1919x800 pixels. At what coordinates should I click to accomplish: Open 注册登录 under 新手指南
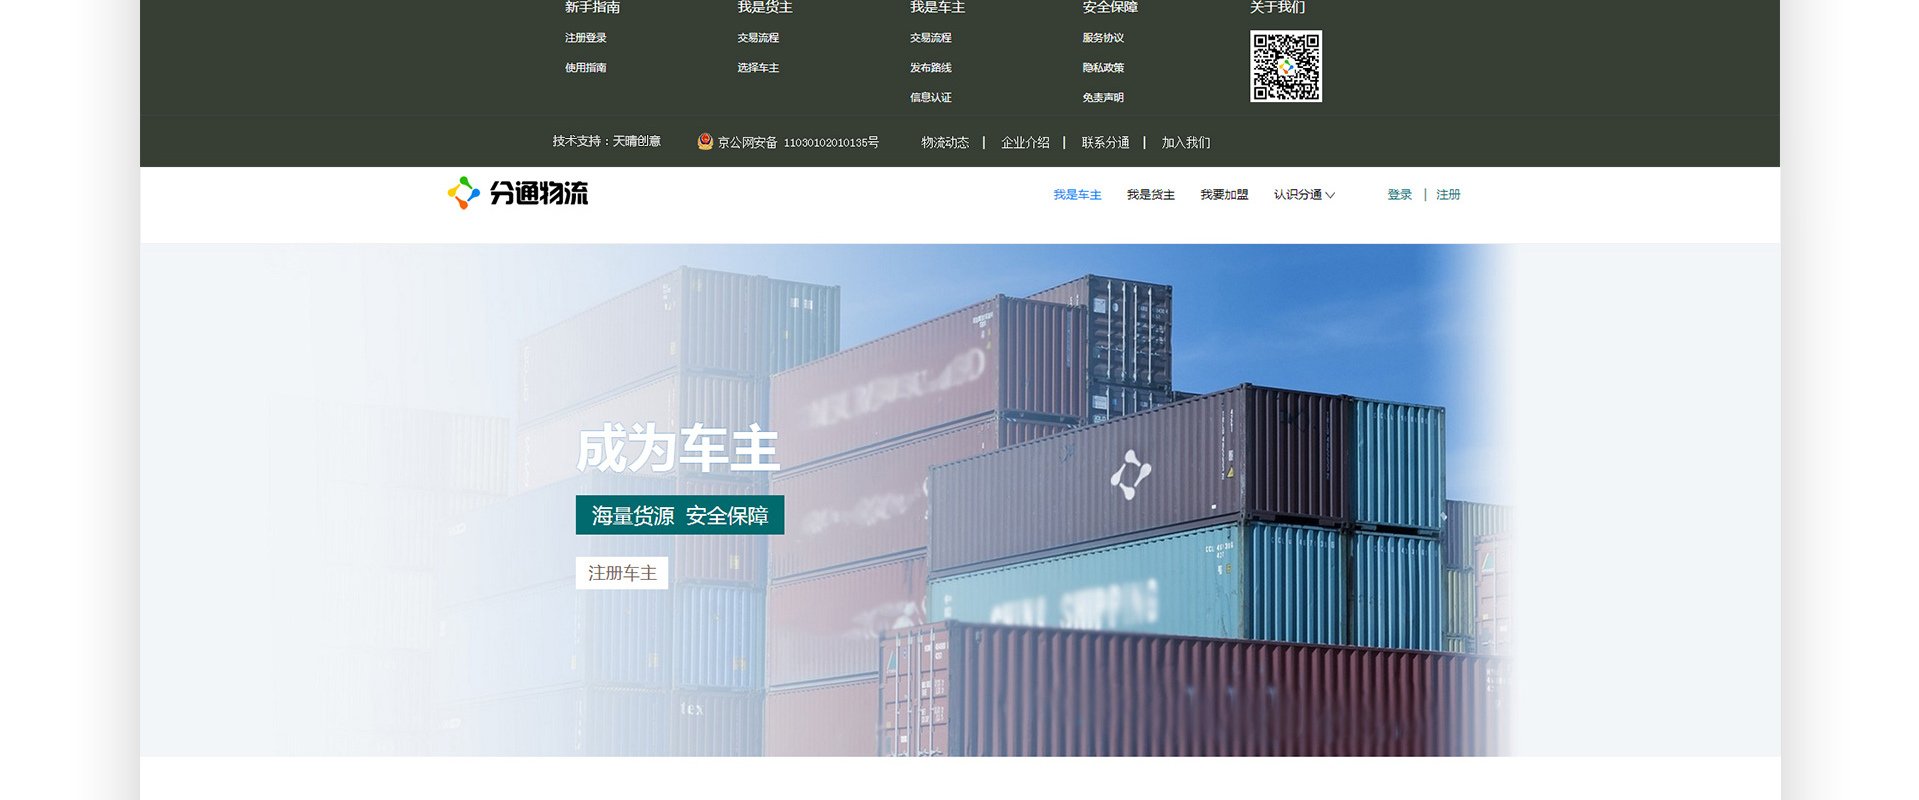pos(586,38)
